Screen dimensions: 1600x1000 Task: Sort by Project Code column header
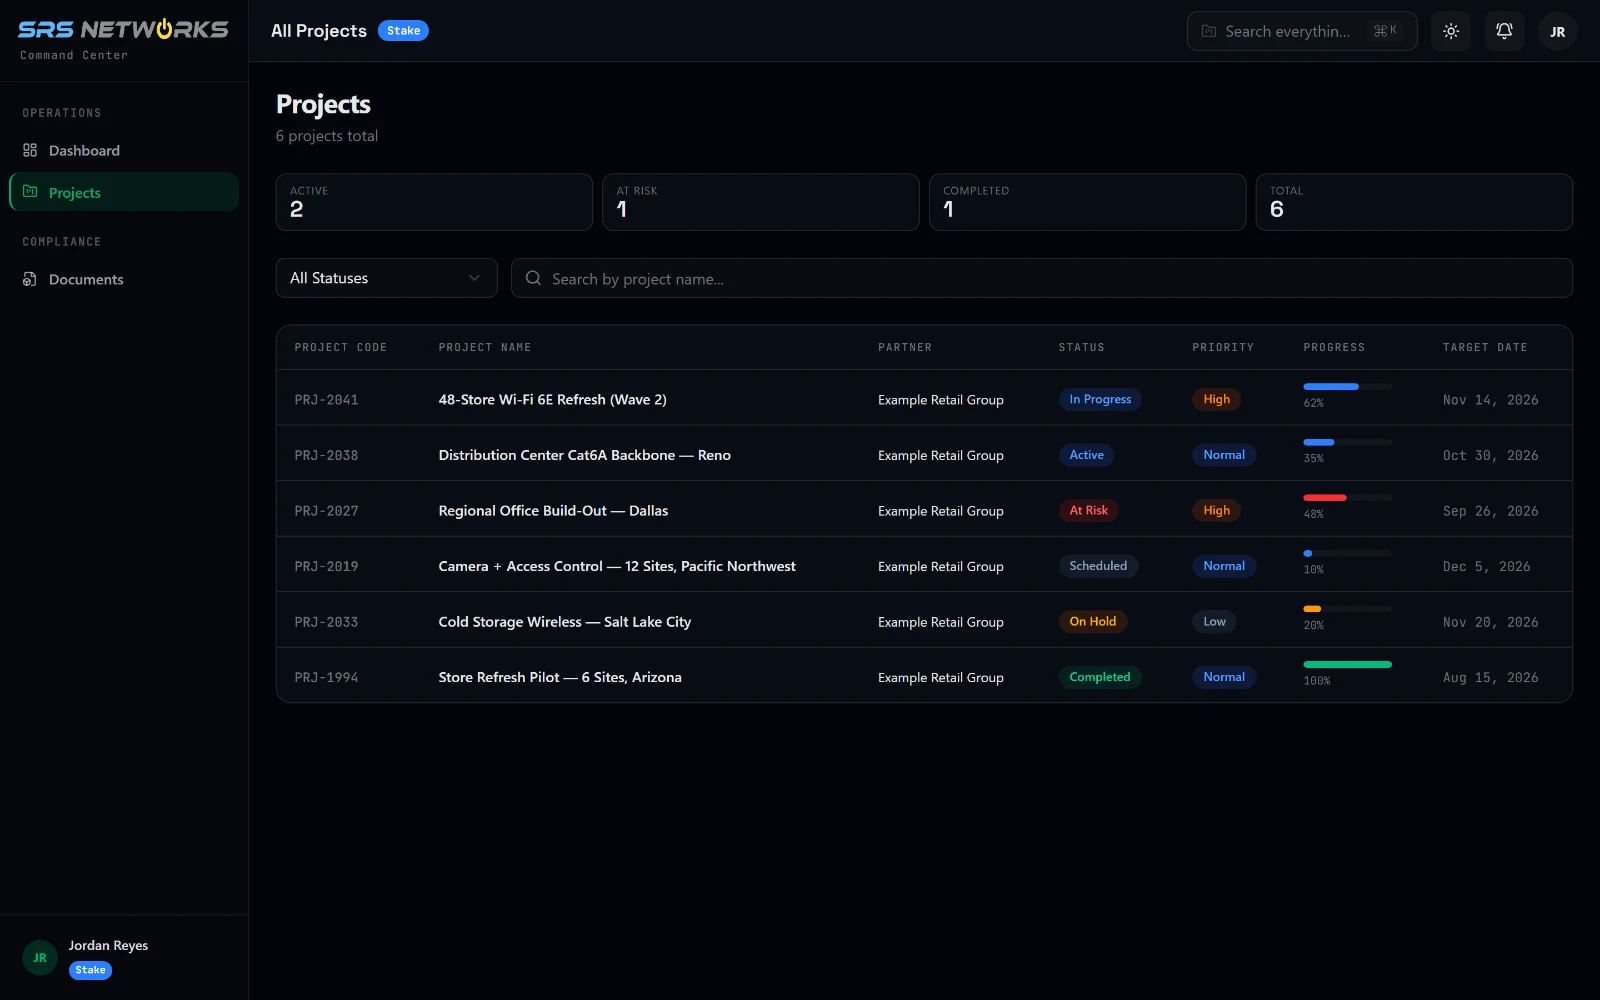click(340, 347)
